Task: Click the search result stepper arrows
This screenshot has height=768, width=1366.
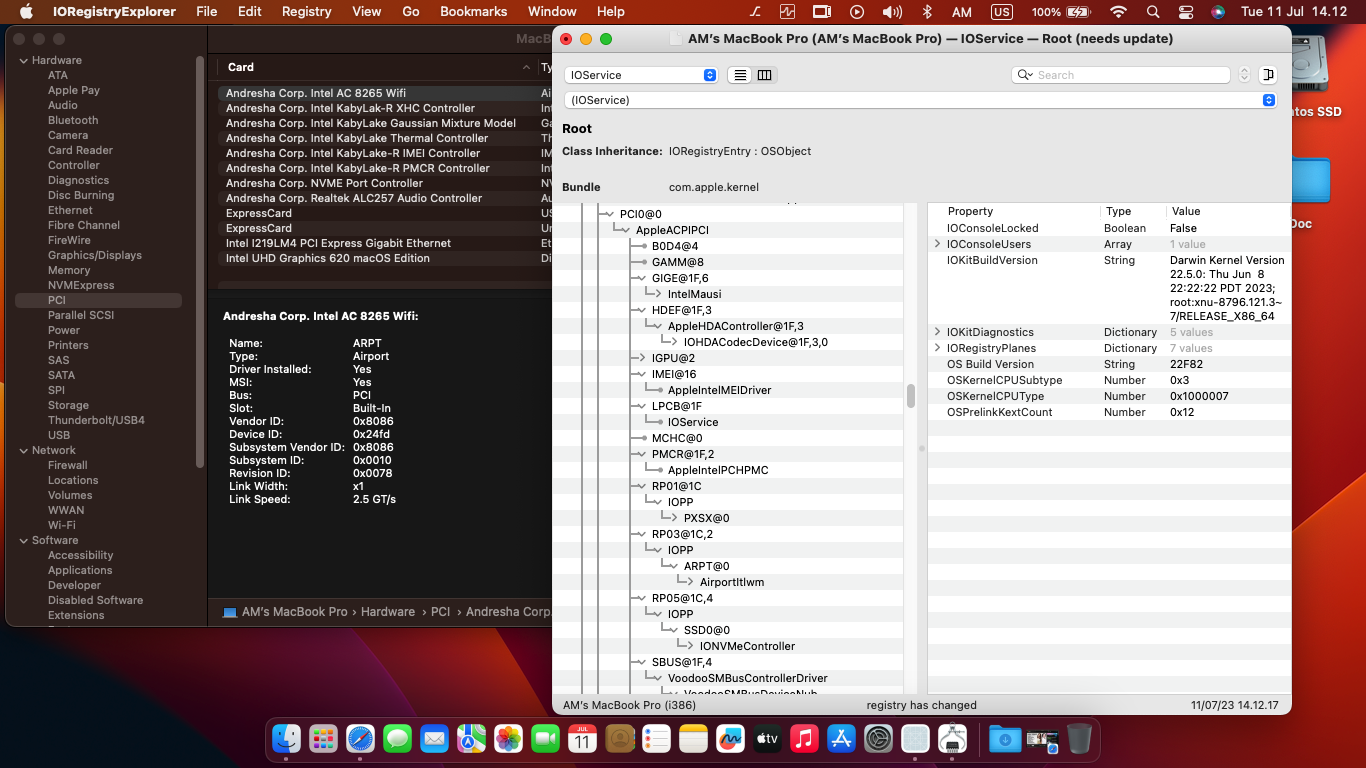Action: click(x=1244, y=75)
